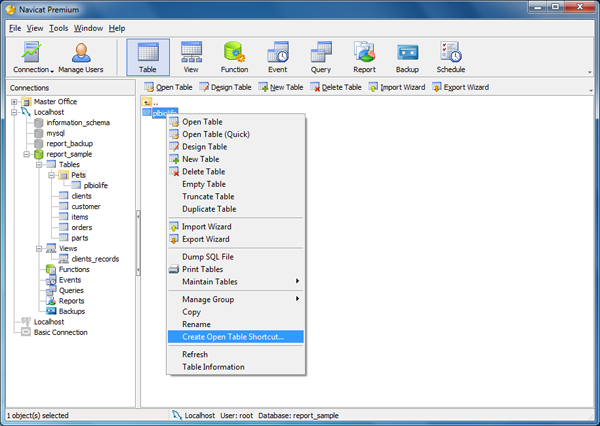Switch to Function objects

click(x=234, y=57)
